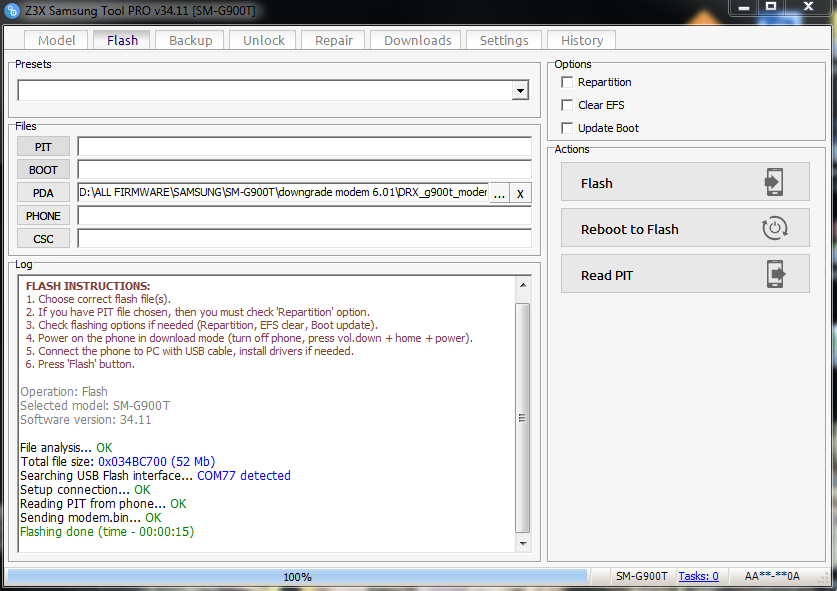Clear PDA file with the x button
837x591 pixels.
(x=520, y=193)
